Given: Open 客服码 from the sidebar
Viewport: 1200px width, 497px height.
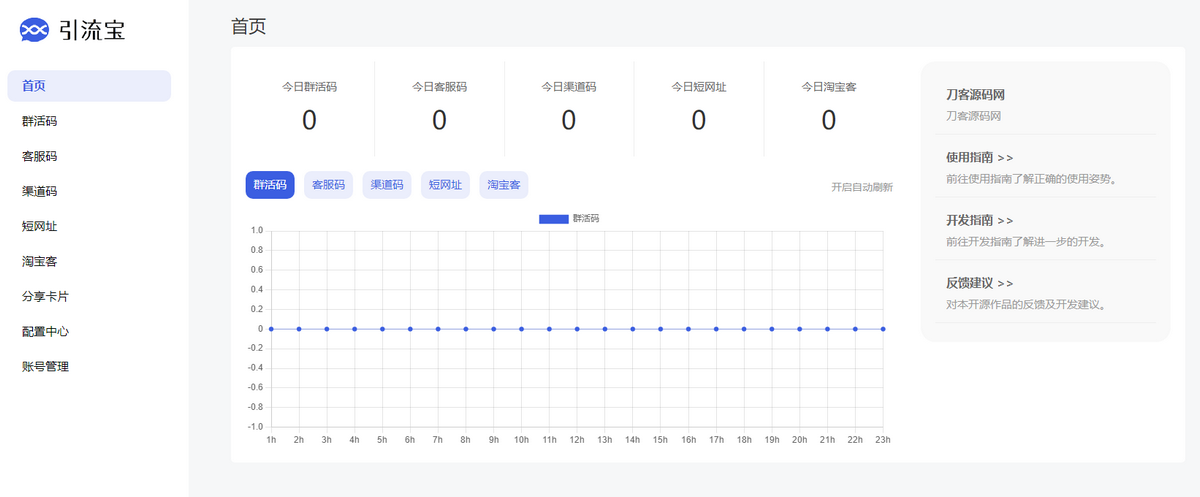Looking at the screenshot, I should pyautogui.click(x=40, y=156).
